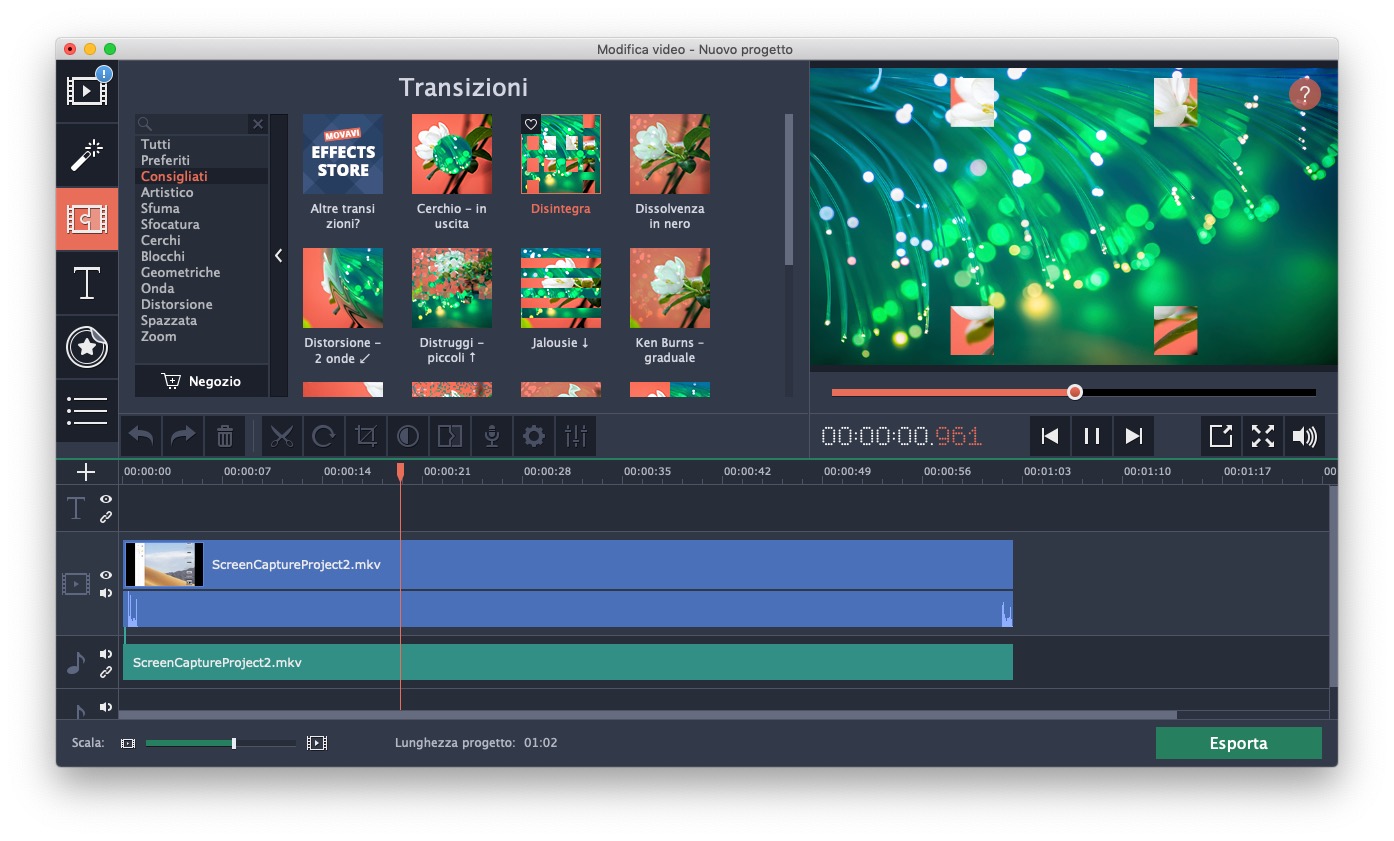Enter full screen preview mode
The width and height of the screenshot is (1394, 841).
pyautogui.click(x=1263, y=436)
